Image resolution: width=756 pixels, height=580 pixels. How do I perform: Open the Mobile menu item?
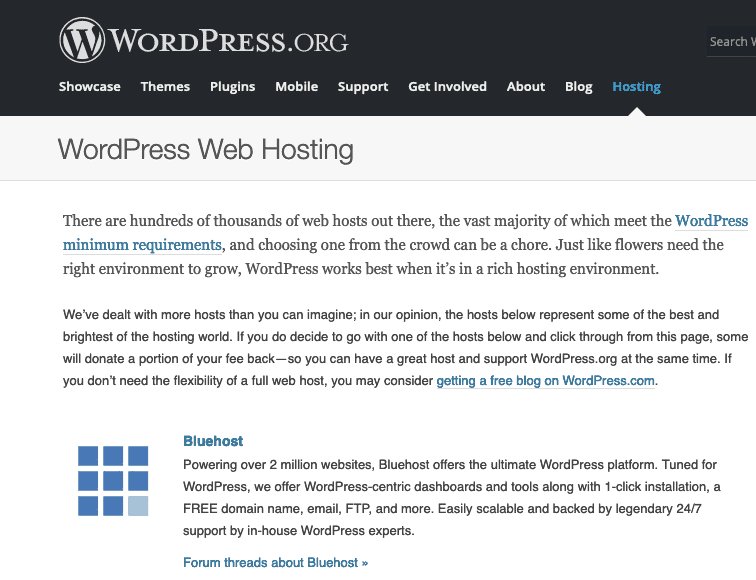tap(297, 86)
